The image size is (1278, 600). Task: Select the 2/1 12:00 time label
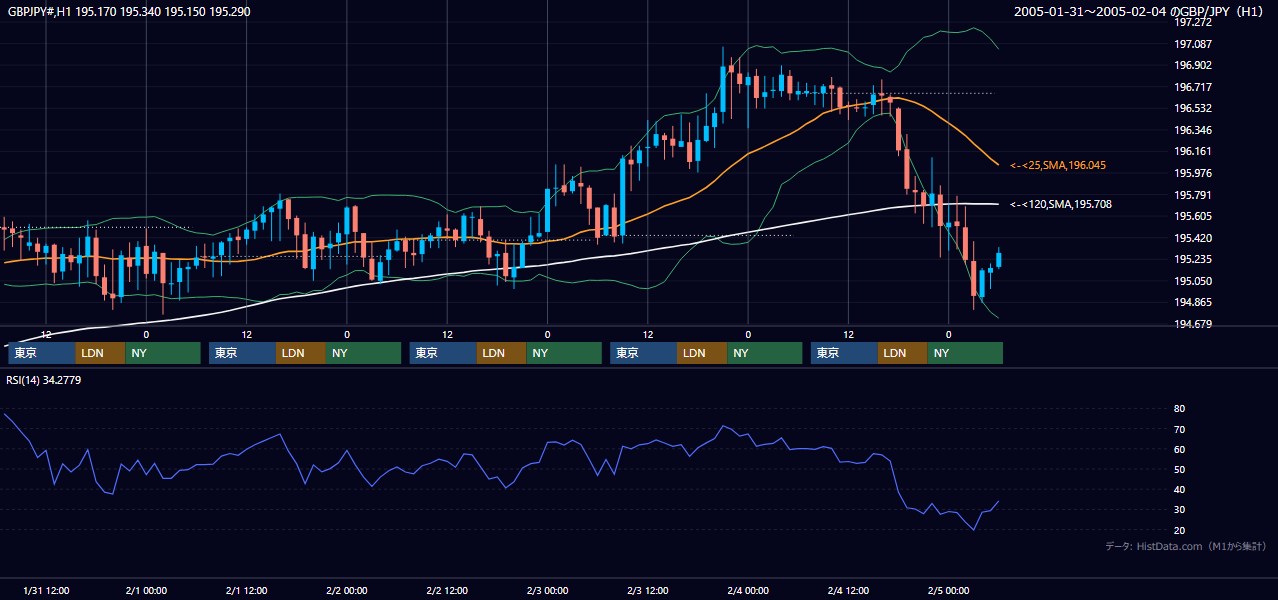246,590
